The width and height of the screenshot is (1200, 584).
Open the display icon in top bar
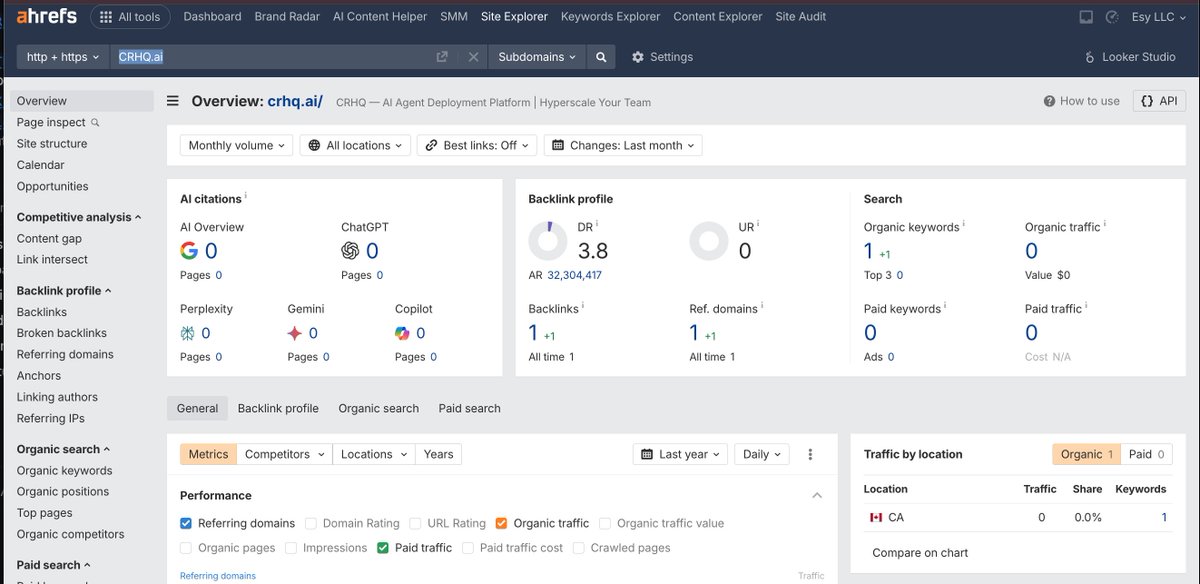point(1086,17)
